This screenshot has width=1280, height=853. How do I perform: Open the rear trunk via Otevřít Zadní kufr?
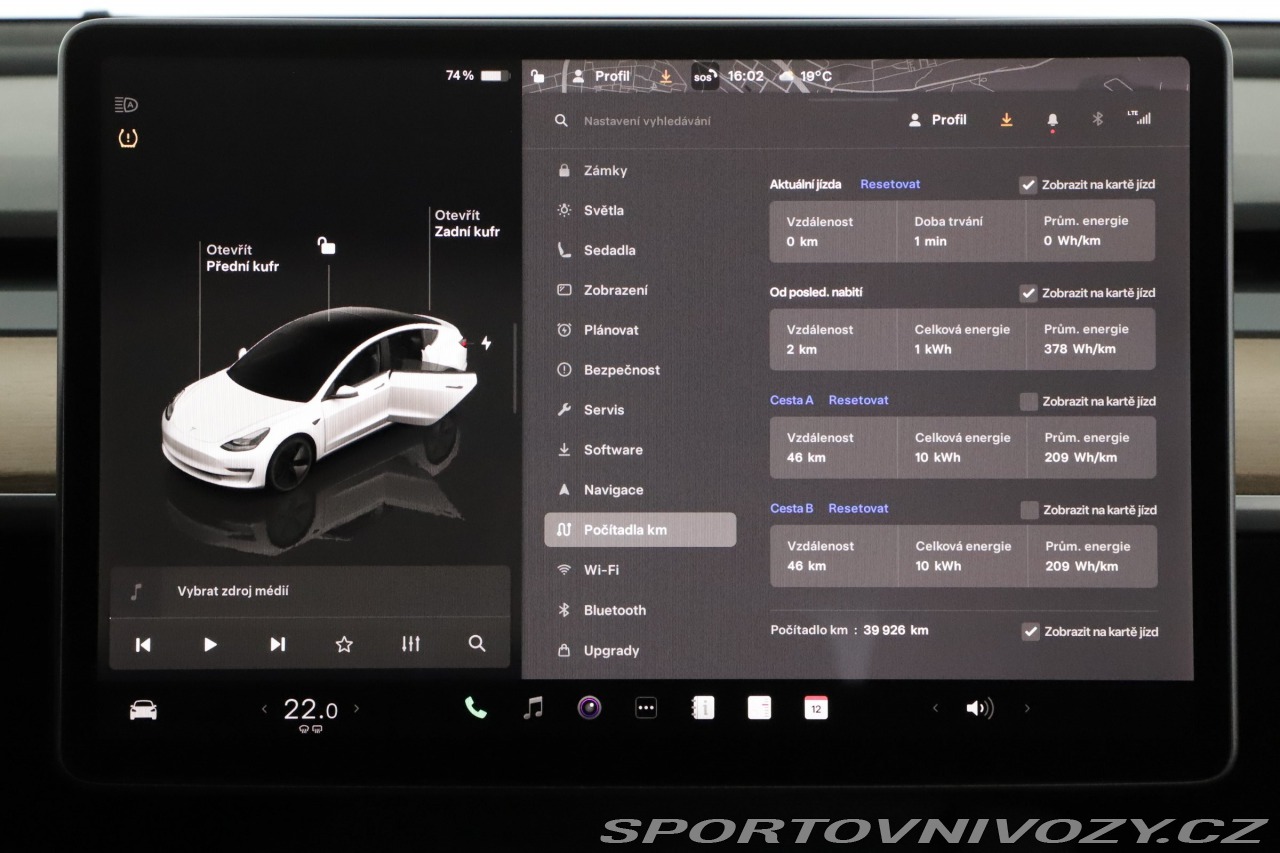[x=467, y=223]
